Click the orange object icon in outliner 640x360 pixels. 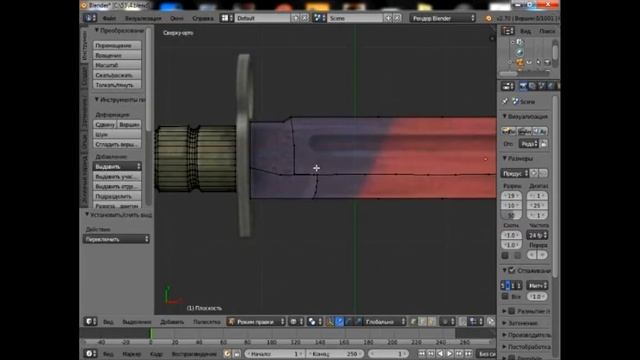click(x=520, y=62)
